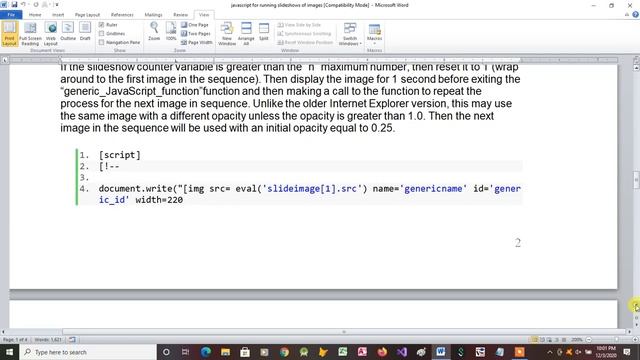Screen dimensions: 640x360
Task: Open Task View on taskbar
Action: pos(185,352)
